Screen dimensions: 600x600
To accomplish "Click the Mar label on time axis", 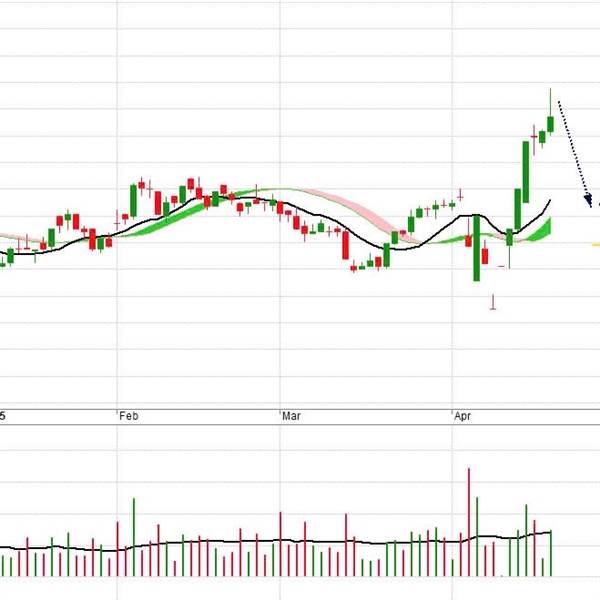I will pyautogui.click(x=291, y=416).
